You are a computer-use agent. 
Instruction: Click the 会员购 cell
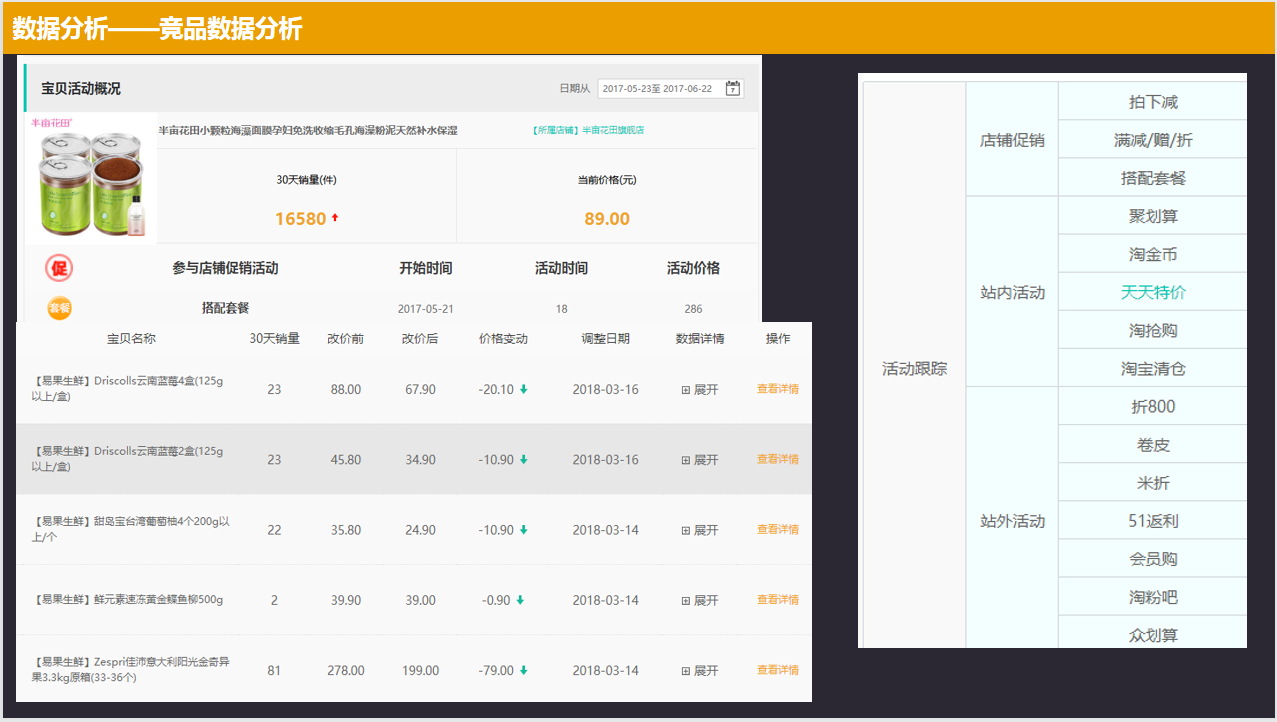click(x=1153, y=558)
